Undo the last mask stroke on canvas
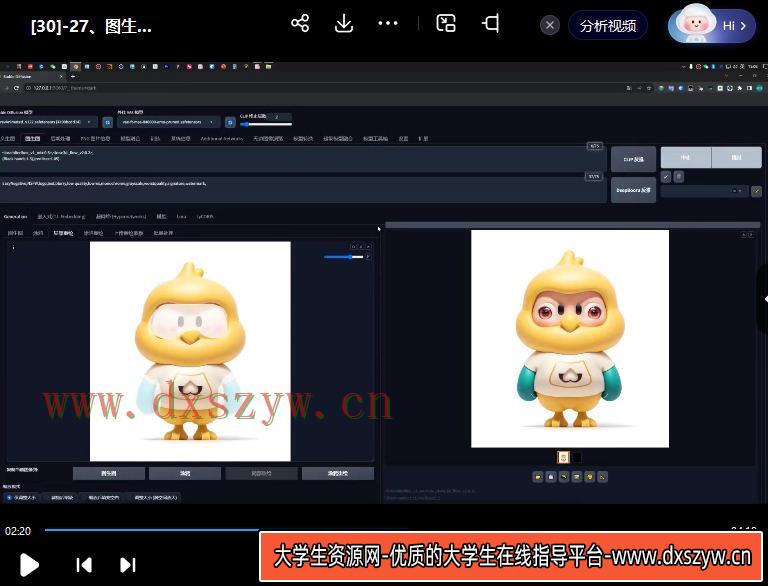This screenshot has height=586, width=768. pos(354,246)
